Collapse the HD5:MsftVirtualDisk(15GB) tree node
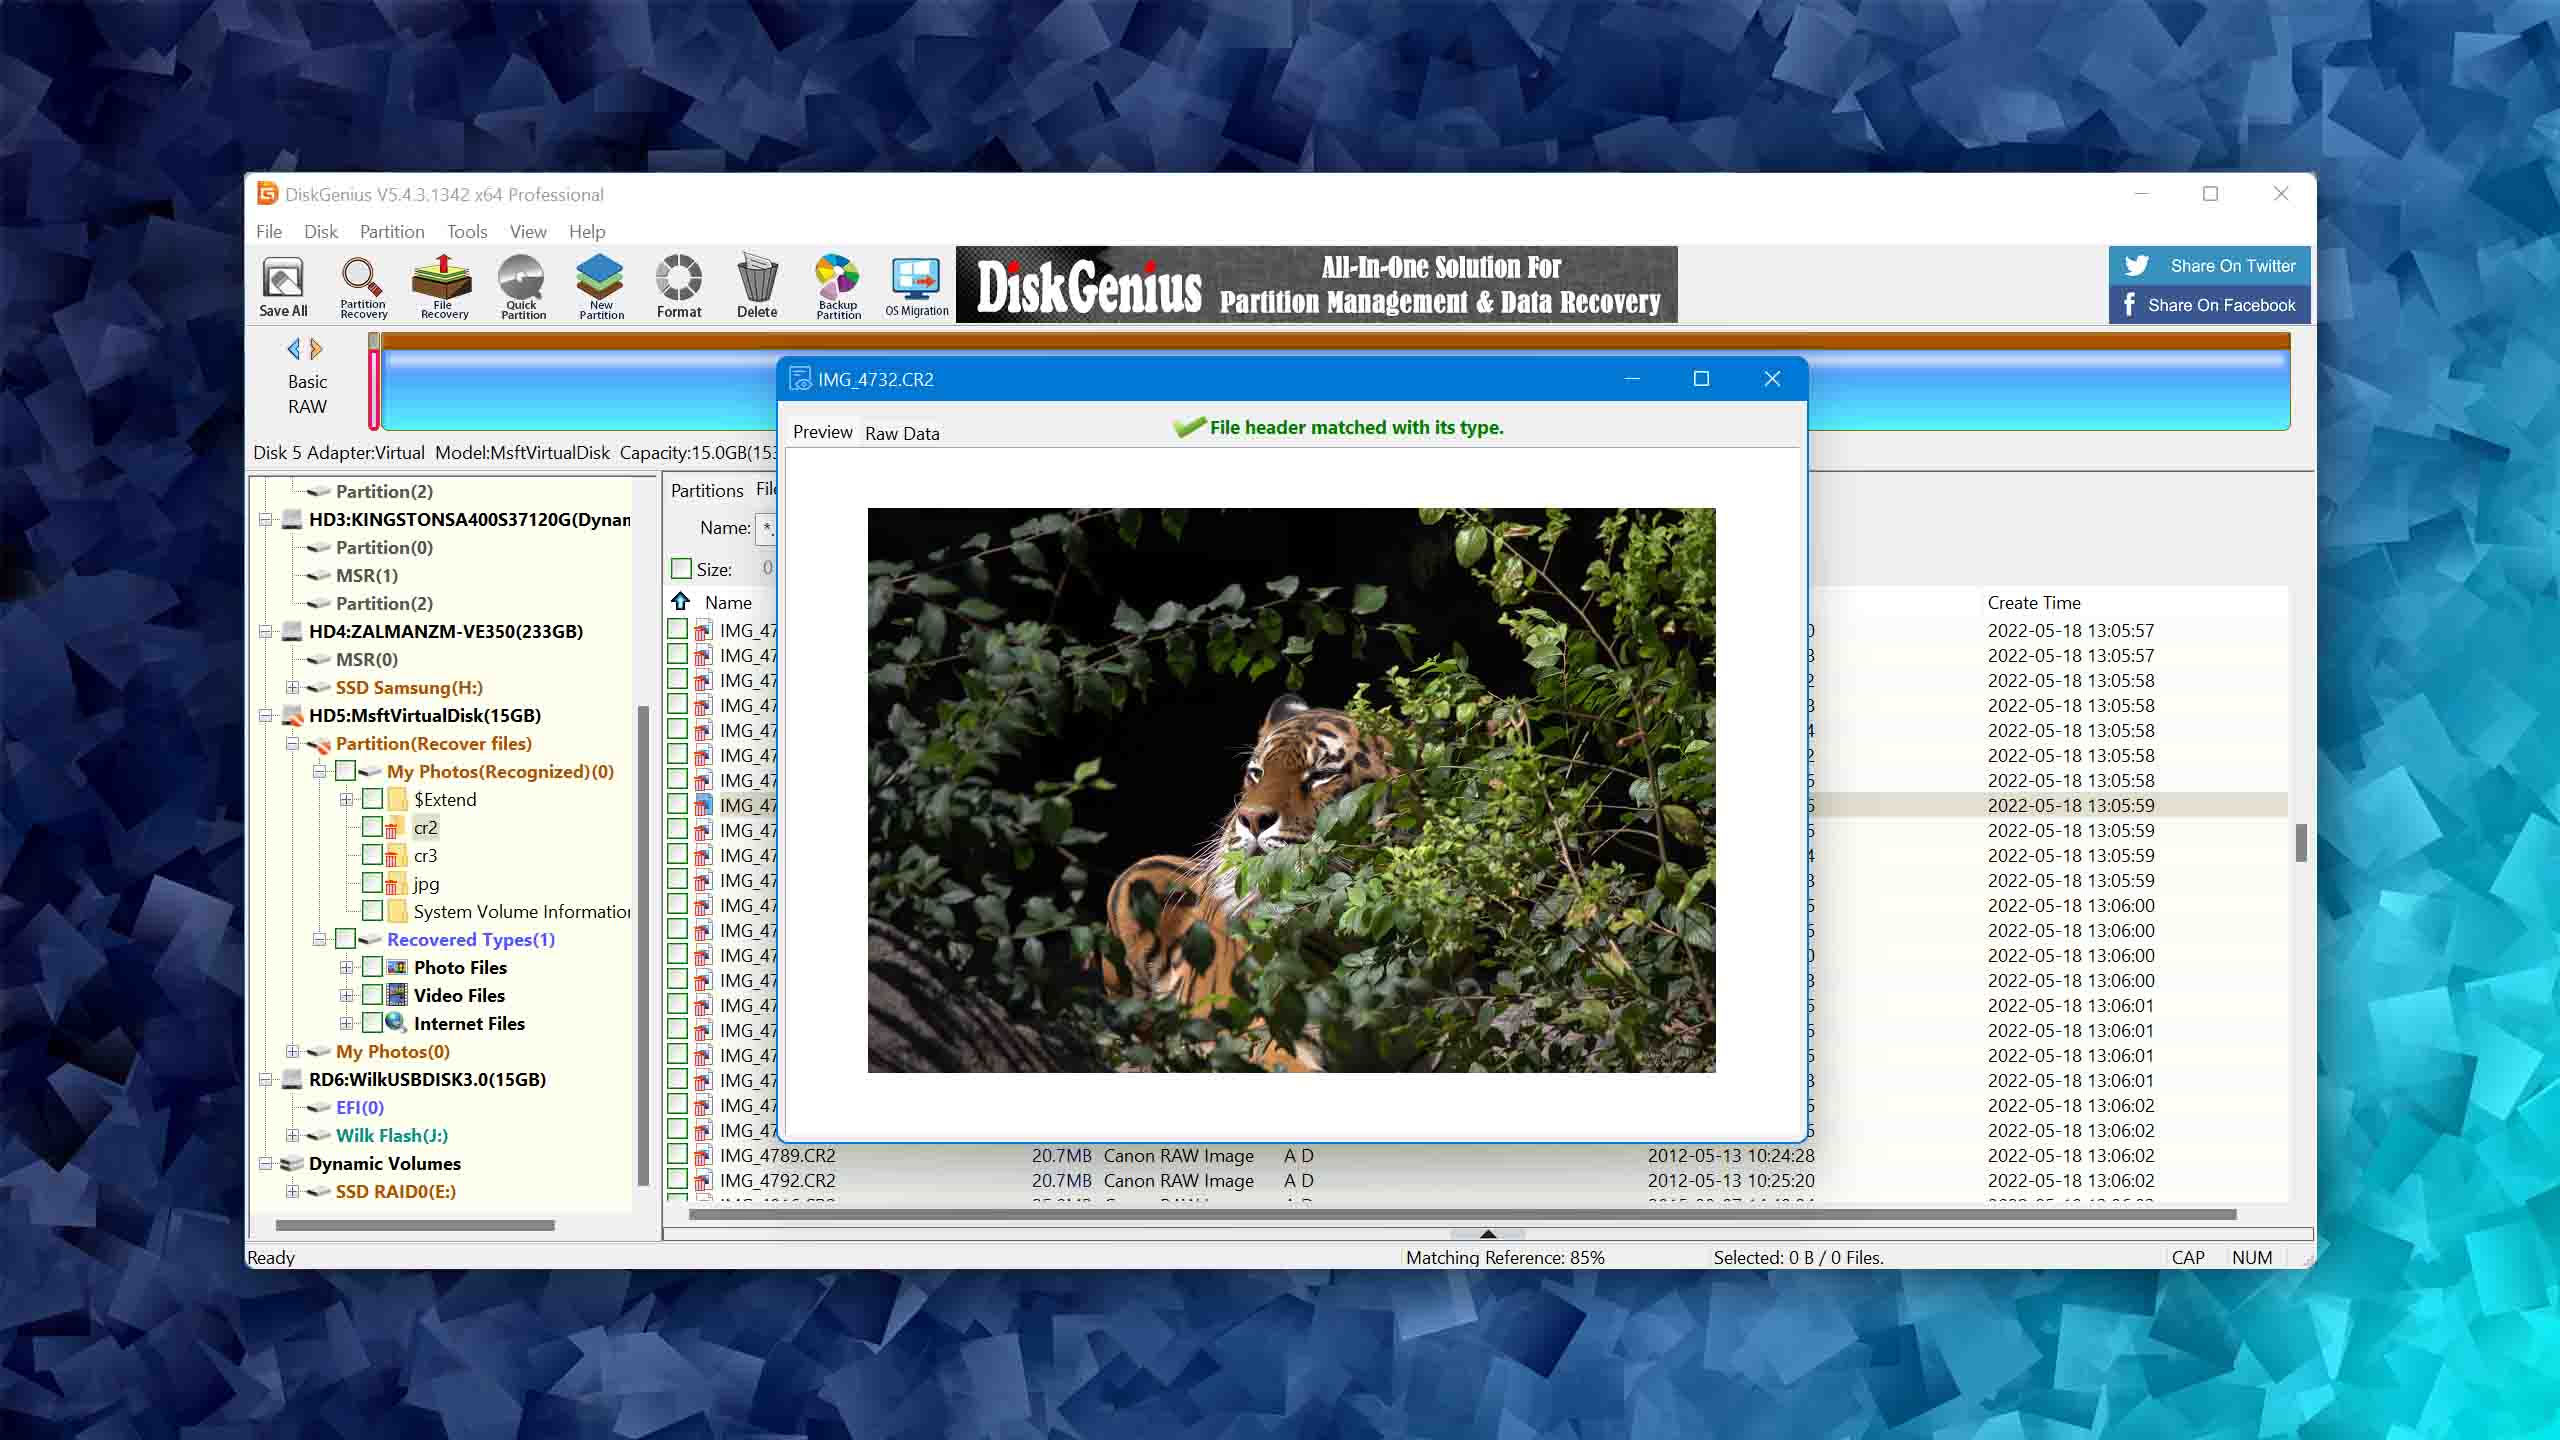The image size is (2560, 1440). point(266,715)
